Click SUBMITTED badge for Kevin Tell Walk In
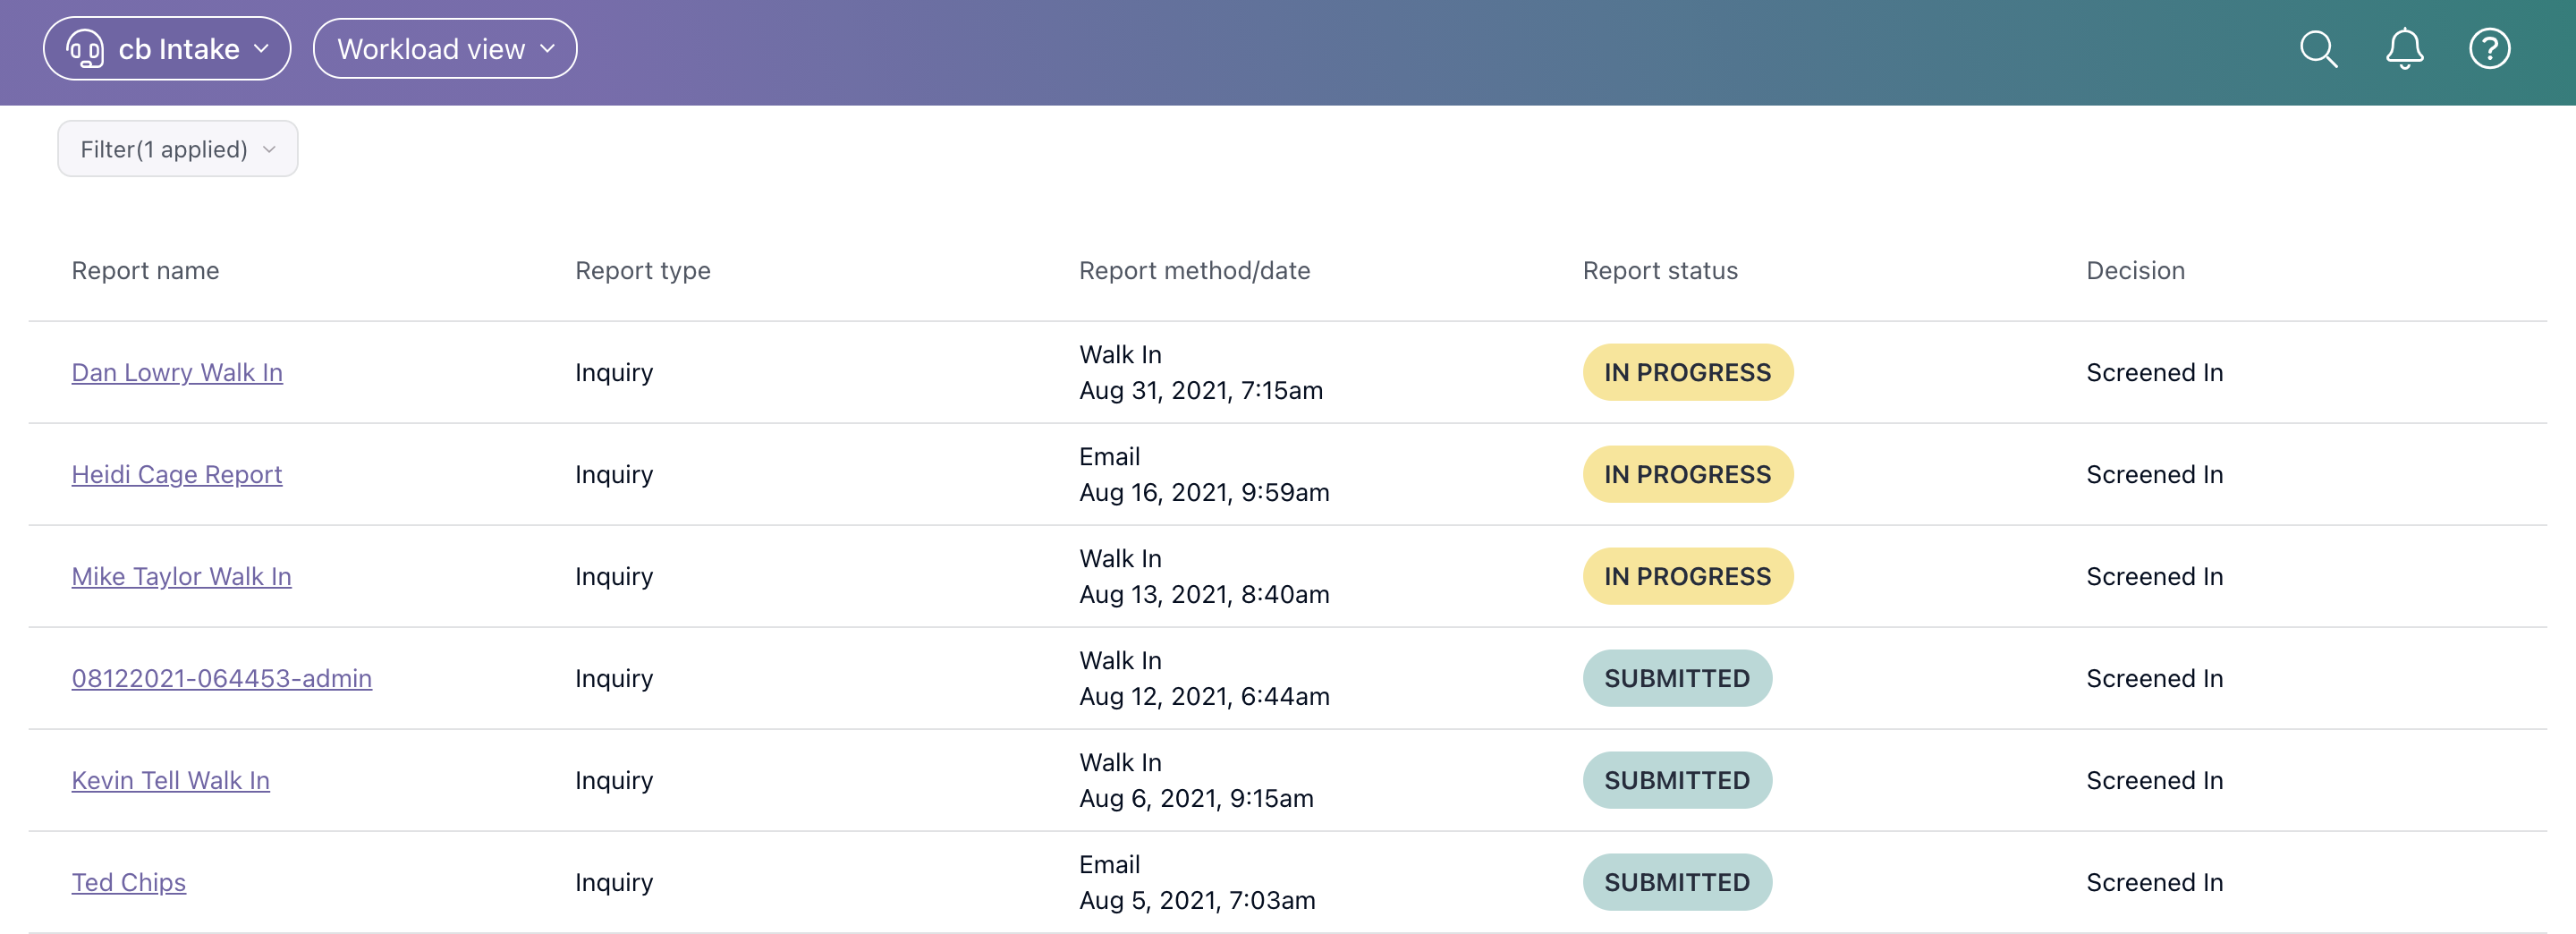The width and height of the screenshot is (2576, 934). point(1677,780)
